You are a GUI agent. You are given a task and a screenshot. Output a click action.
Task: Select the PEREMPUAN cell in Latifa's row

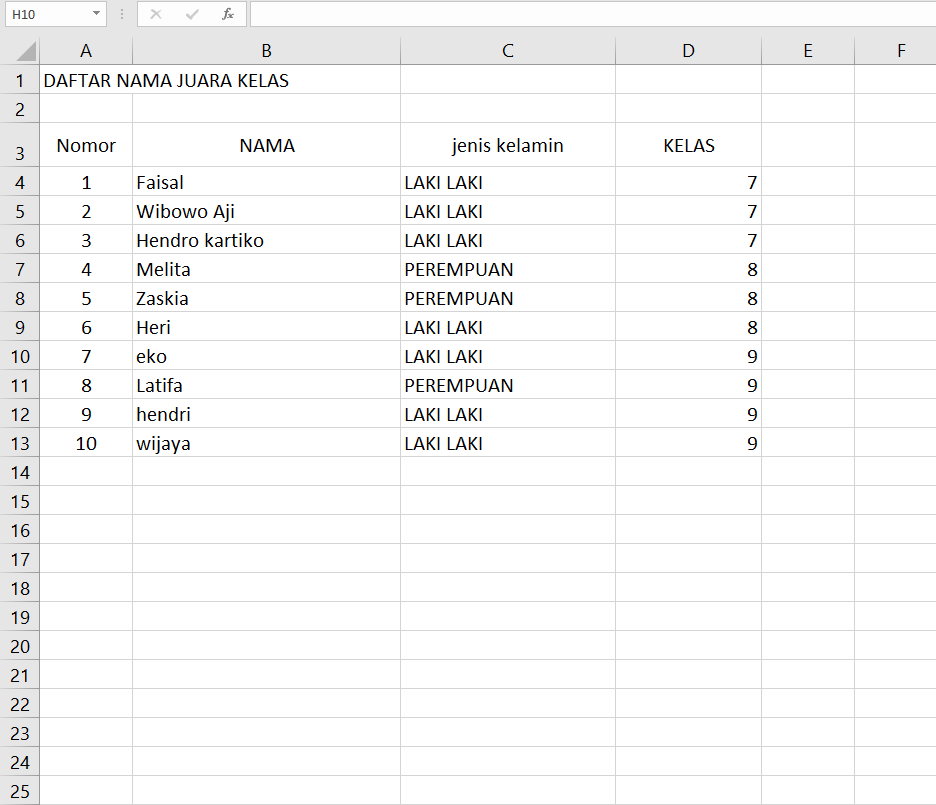[507, 386]
